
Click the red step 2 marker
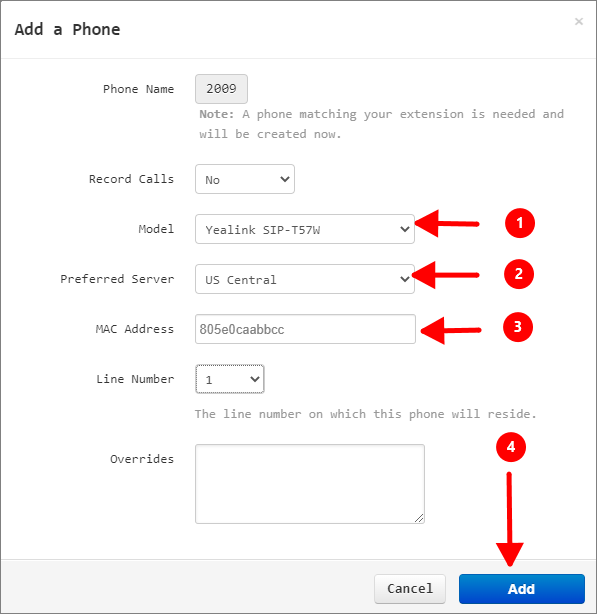point(519,274)
